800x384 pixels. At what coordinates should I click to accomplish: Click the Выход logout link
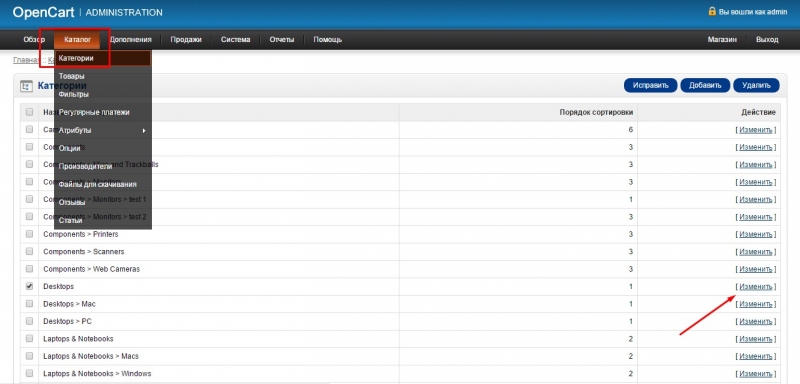[x=767, y=39]
